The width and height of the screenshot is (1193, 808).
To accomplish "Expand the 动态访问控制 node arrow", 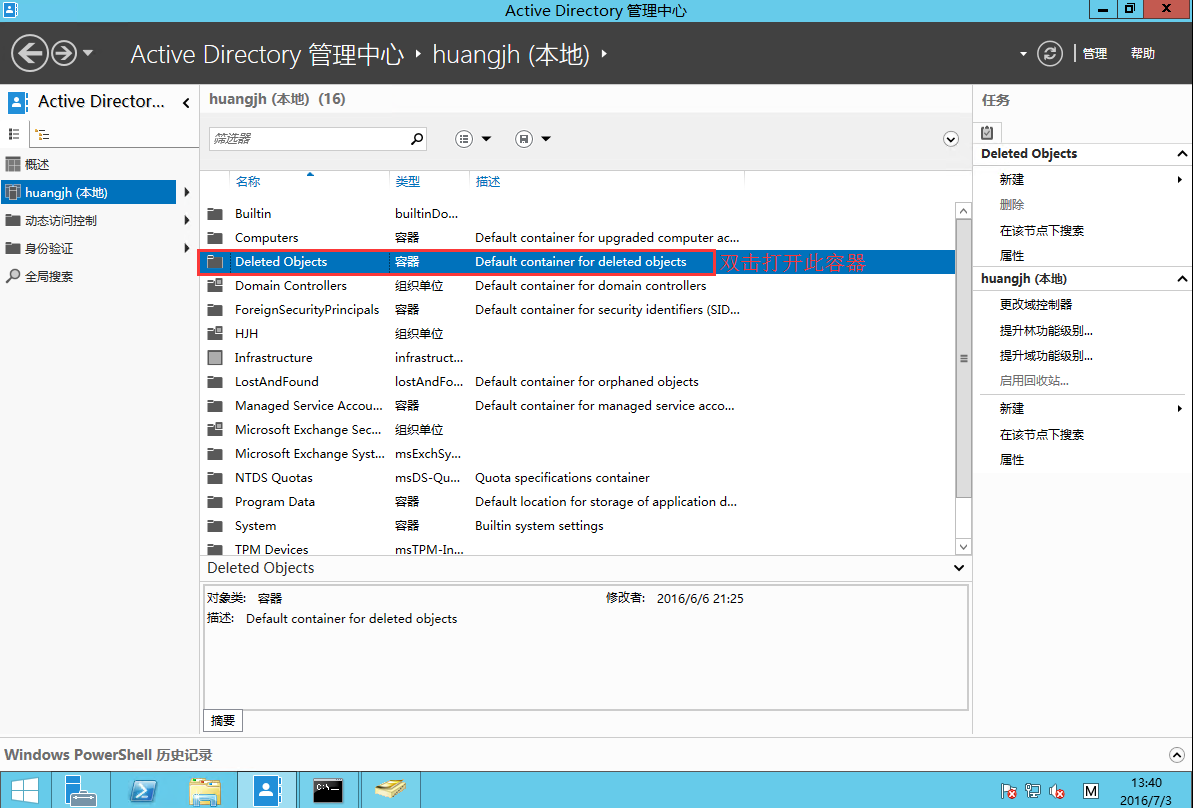I will point(186,221).
